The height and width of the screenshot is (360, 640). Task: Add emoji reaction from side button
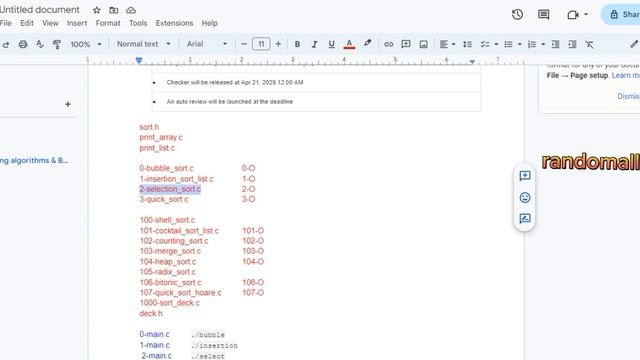point(525,198)
